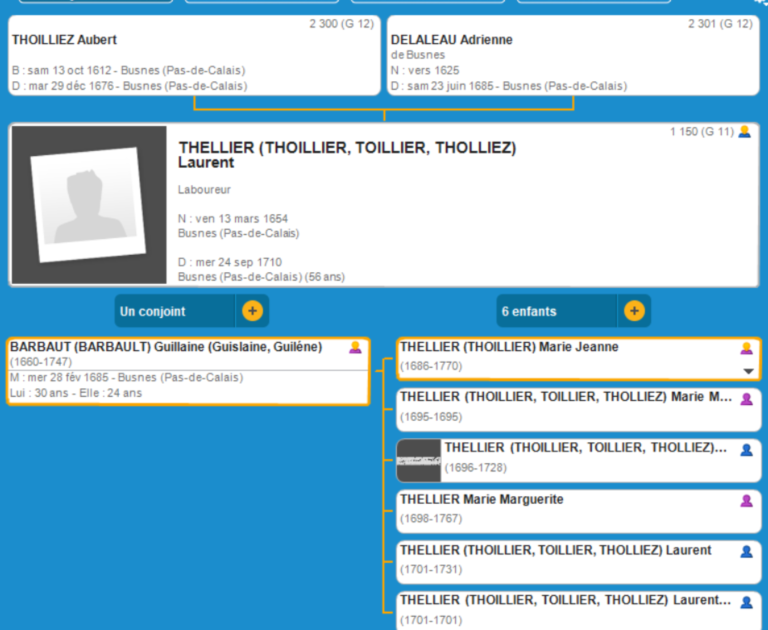Open the 6 enfants section header
This screenshot has height=630, width=768.
tap(557, 311)
